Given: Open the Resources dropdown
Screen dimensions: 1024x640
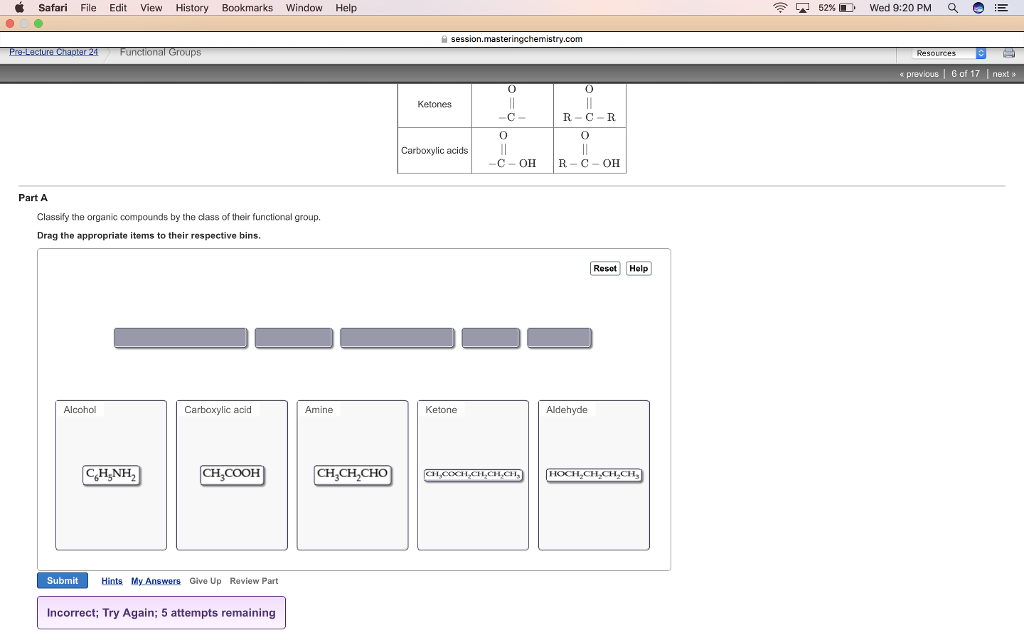Looking at the screenshot, I should click(951, 53).
